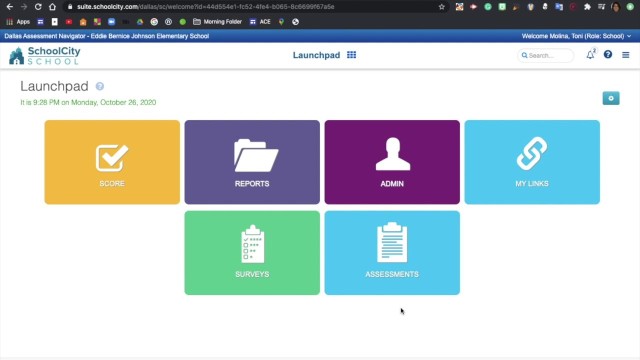Click the browser back arrow

click(x=9, y=7)
